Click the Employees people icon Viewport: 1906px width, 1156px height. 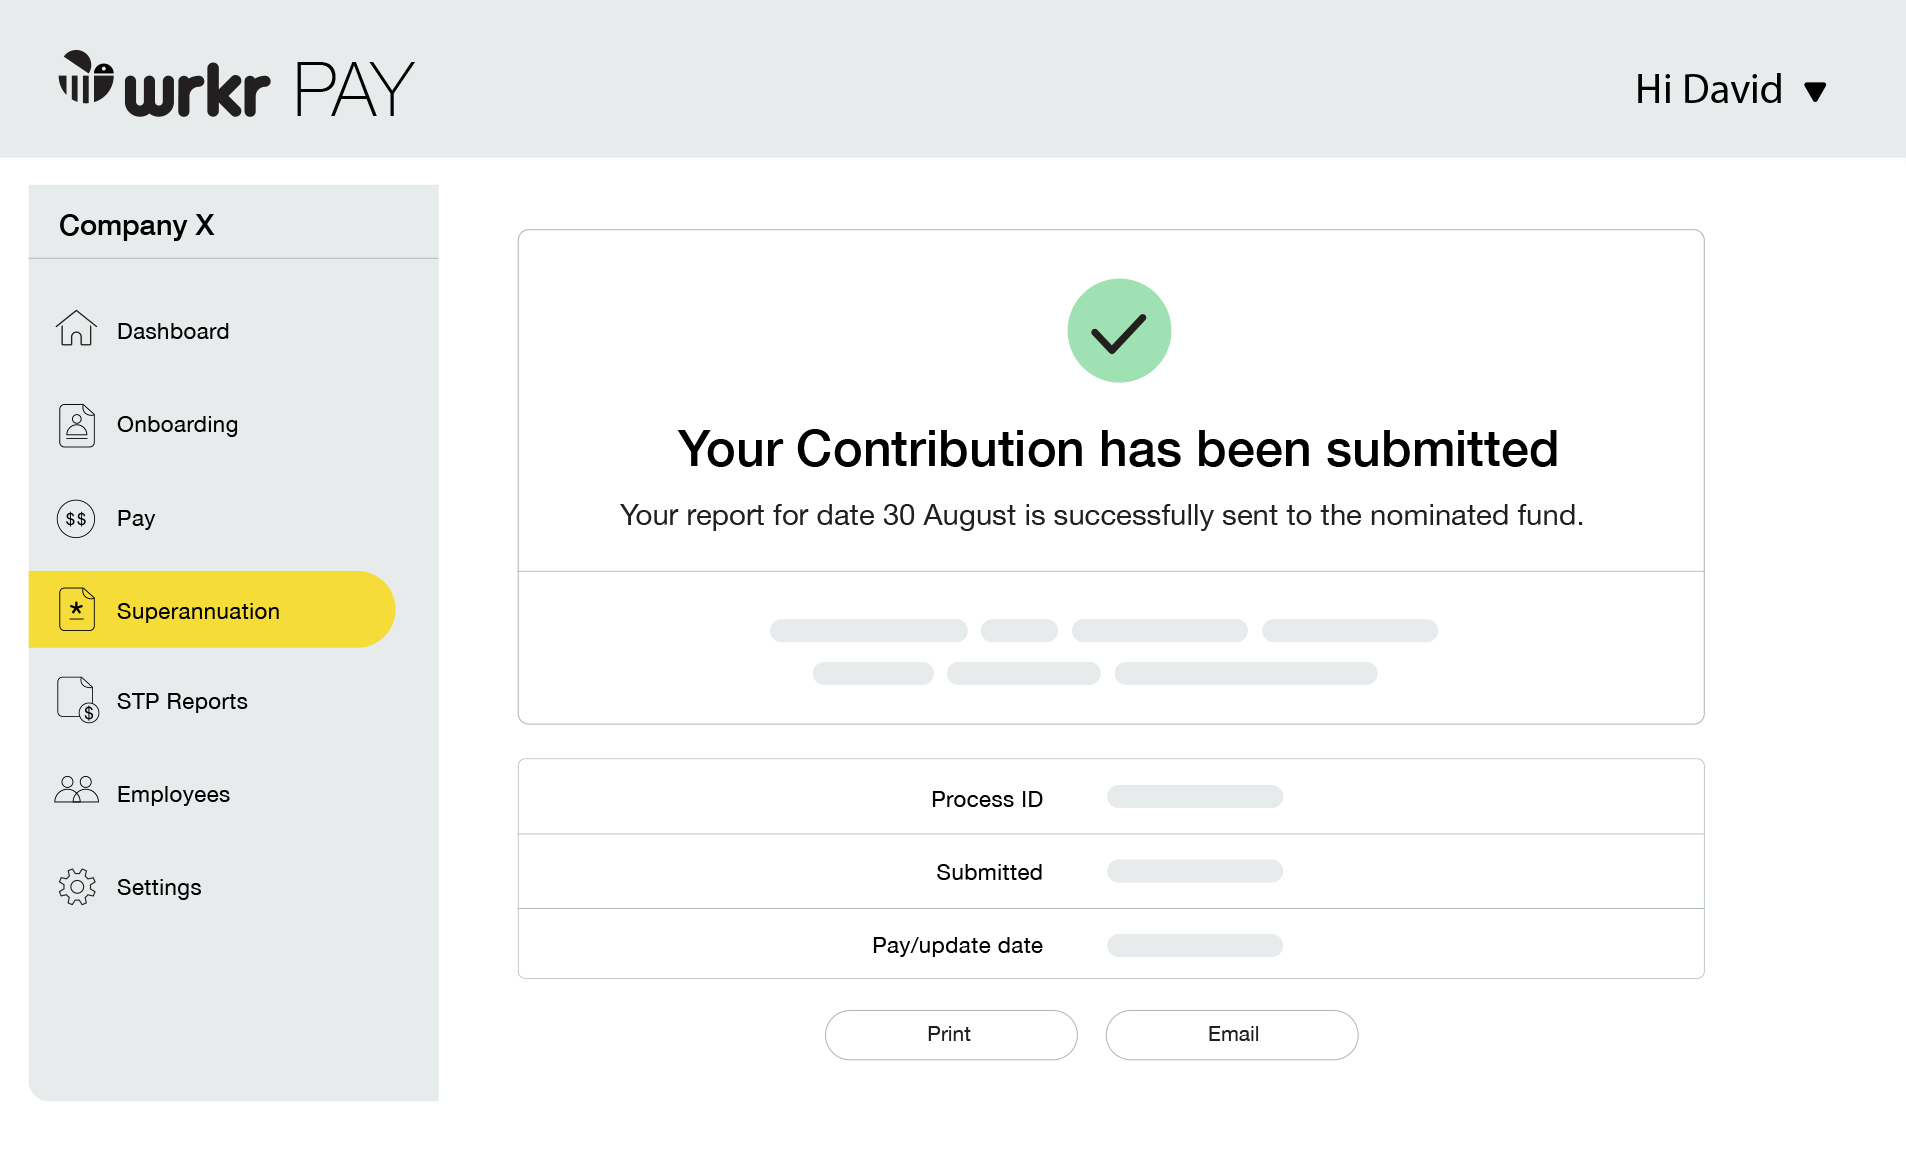(77, 790)
